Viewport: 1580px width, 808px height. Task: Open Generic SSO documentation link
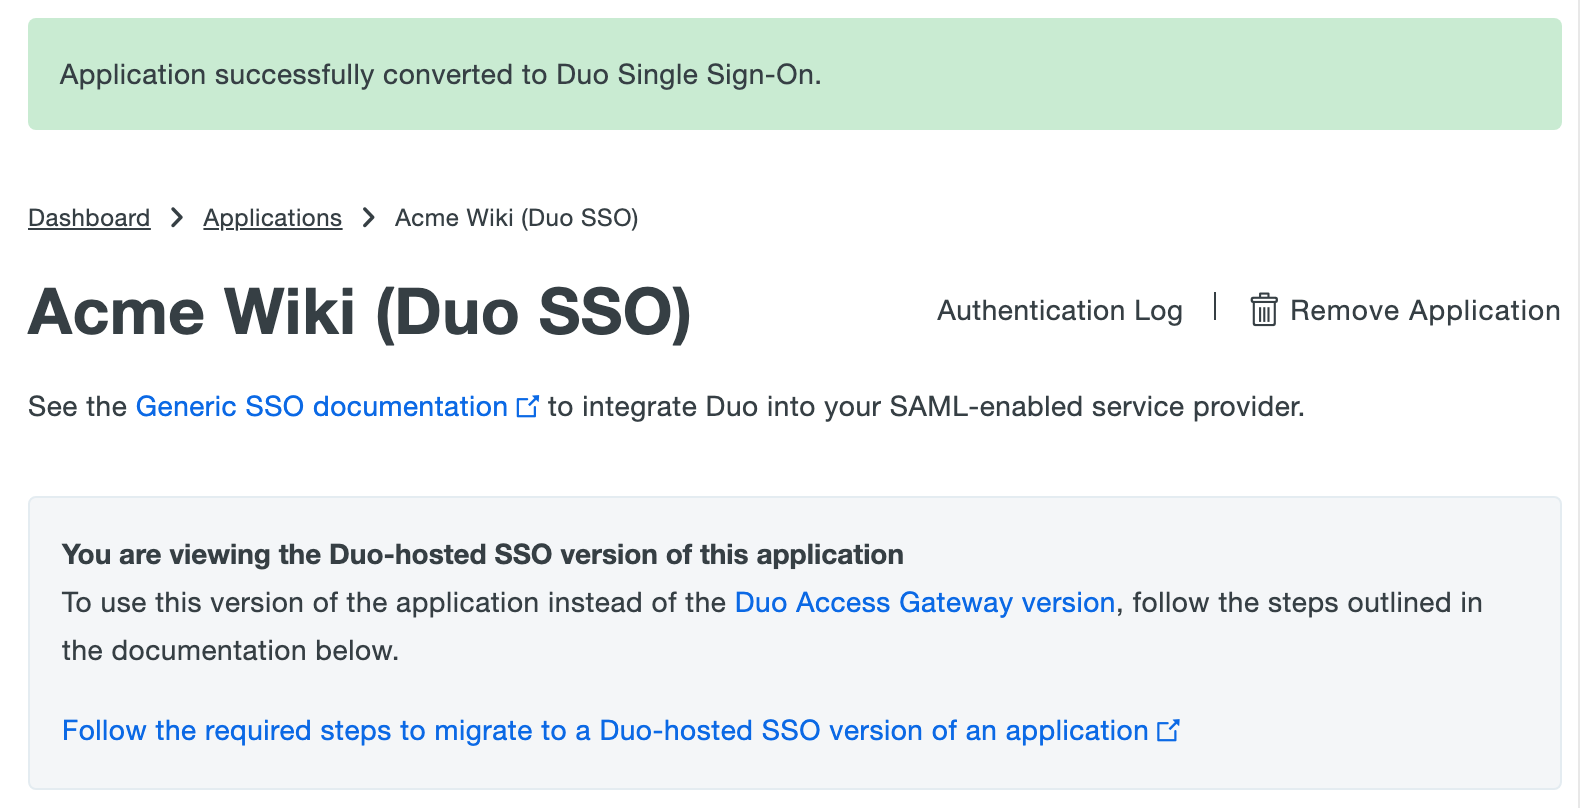click(x=322, y=407)
